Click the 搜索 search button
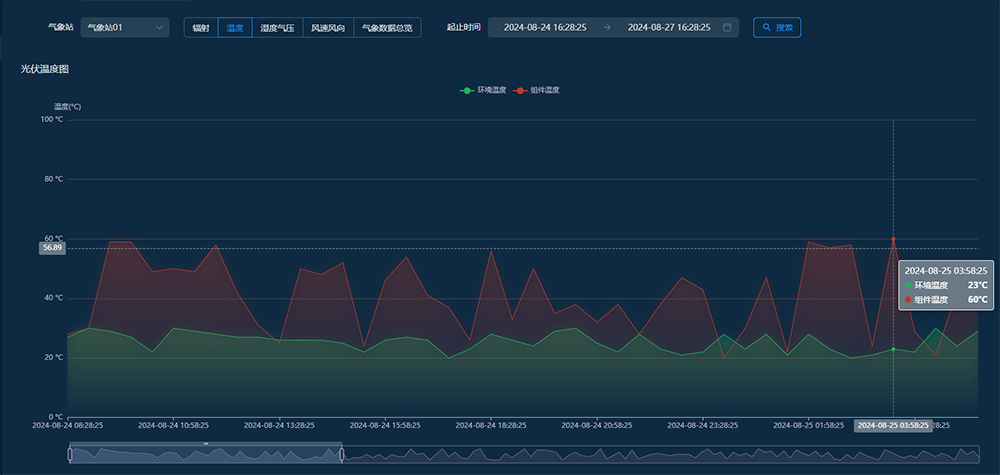The image size is (1000, 475). (x=777, y=28)
